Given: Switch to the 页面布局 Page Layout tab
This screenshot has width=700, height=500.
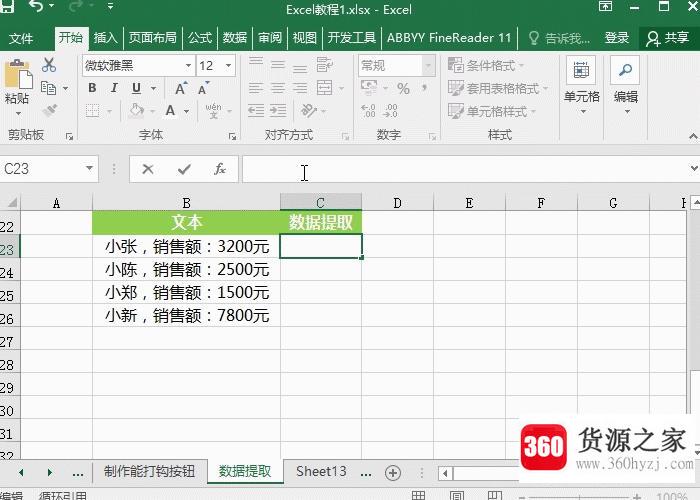Looking at the screenshot, I should 153,38.
